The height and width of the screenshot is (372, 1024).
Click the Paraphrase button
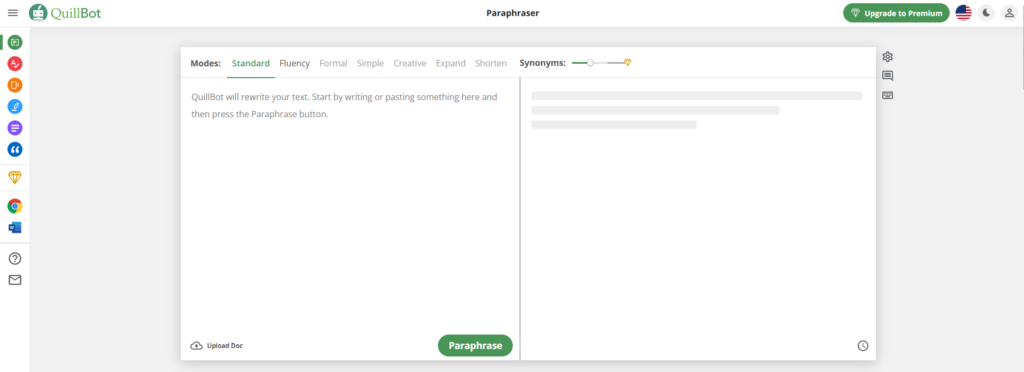(x=475, y=346)
